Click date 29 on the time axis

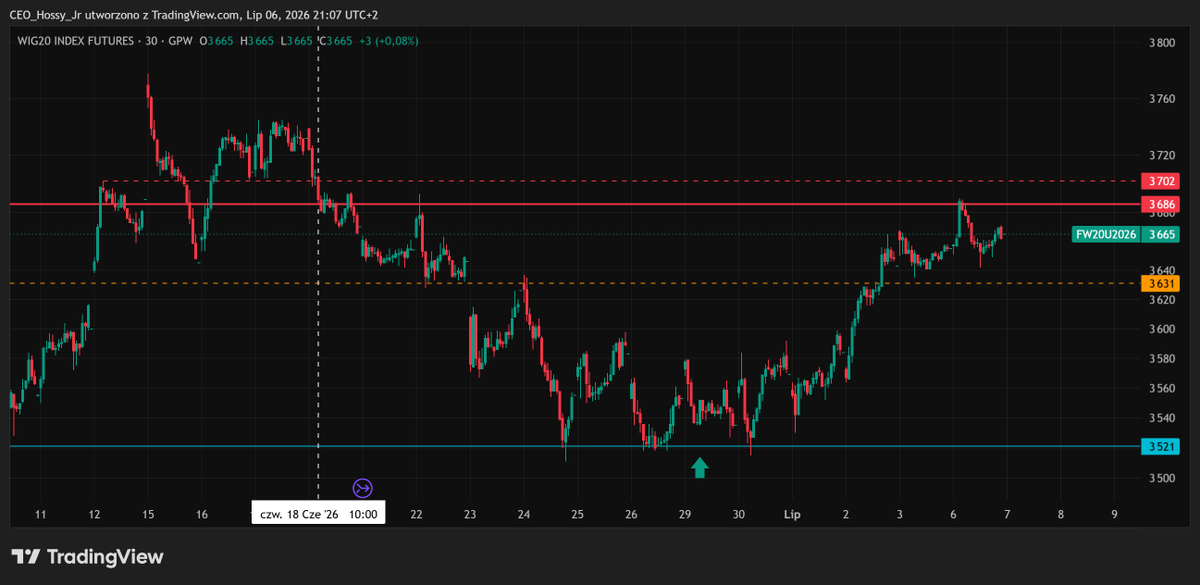[685, 515]
